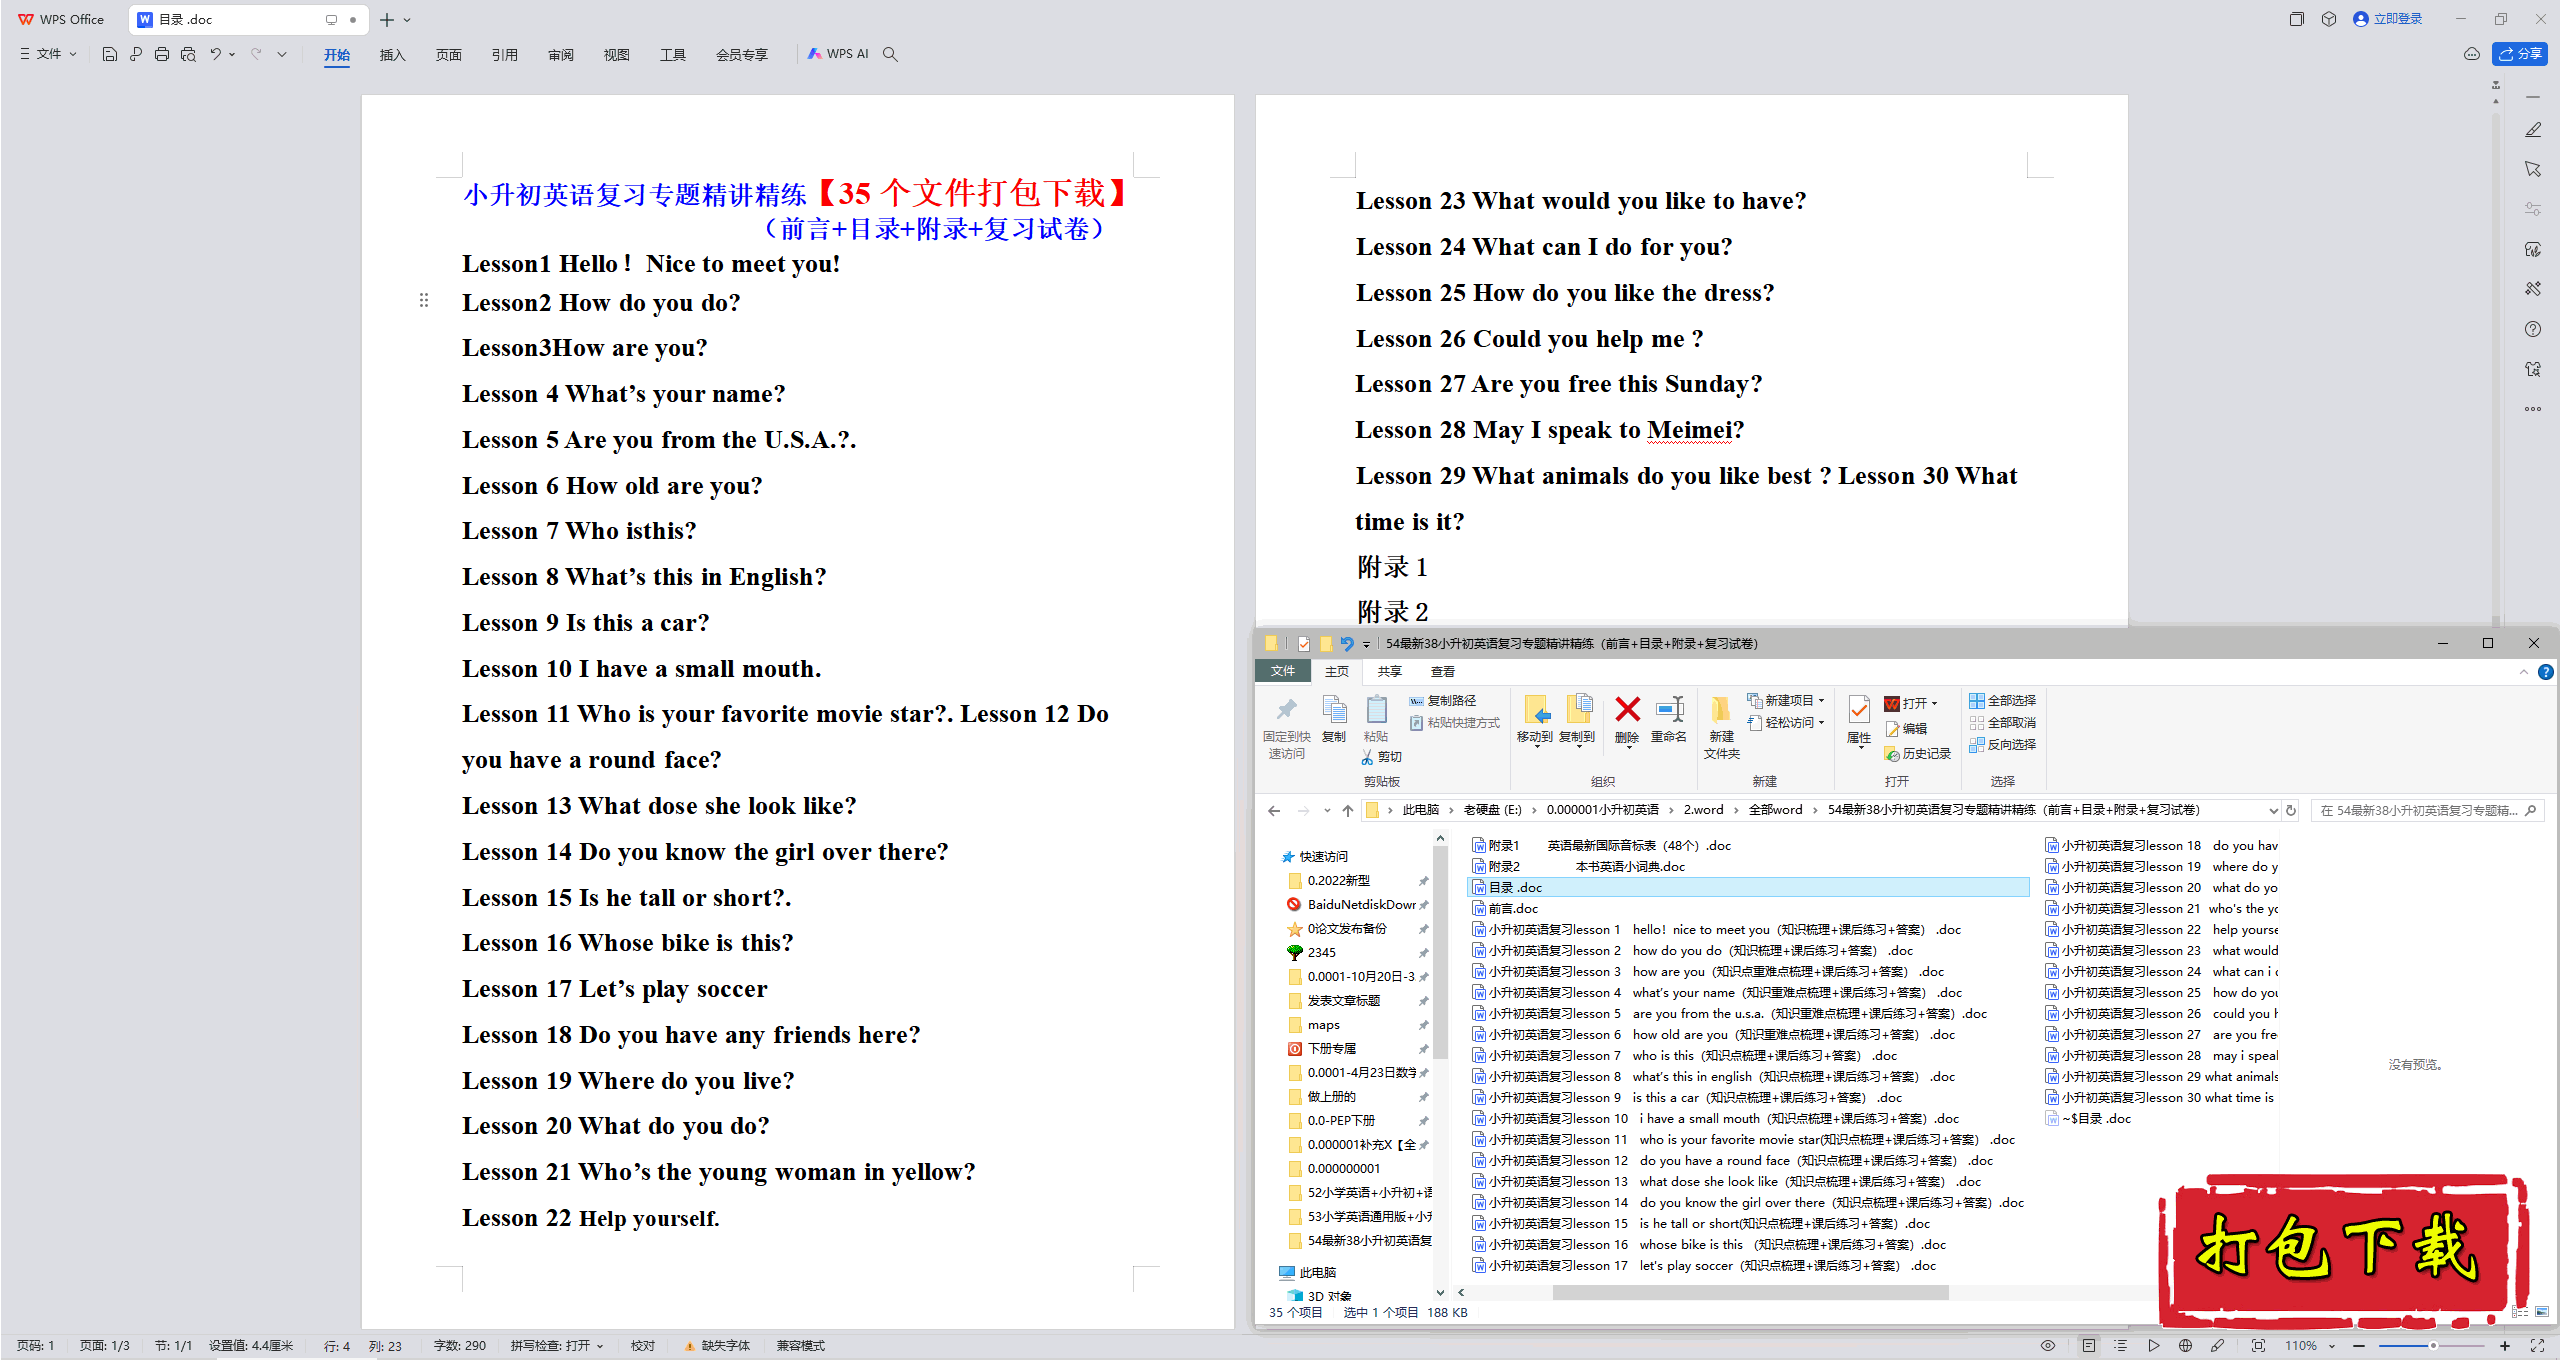Open the 插入 (Insert) ribbon tab
This screenshot has width=2560, height=1360.
(392, 55)
